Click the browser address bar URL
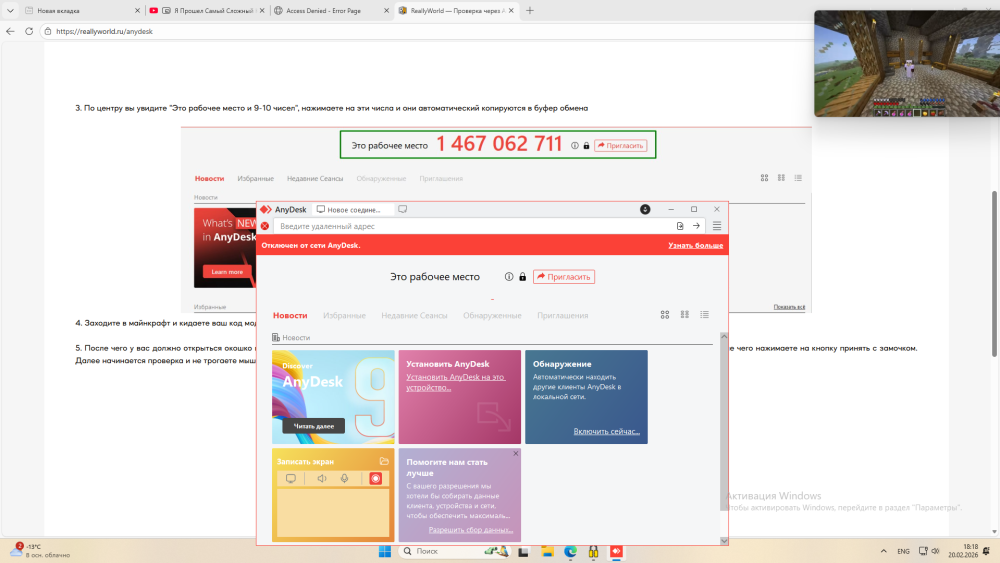Viewport: 1000px width, 563px height. pos(104,31)
